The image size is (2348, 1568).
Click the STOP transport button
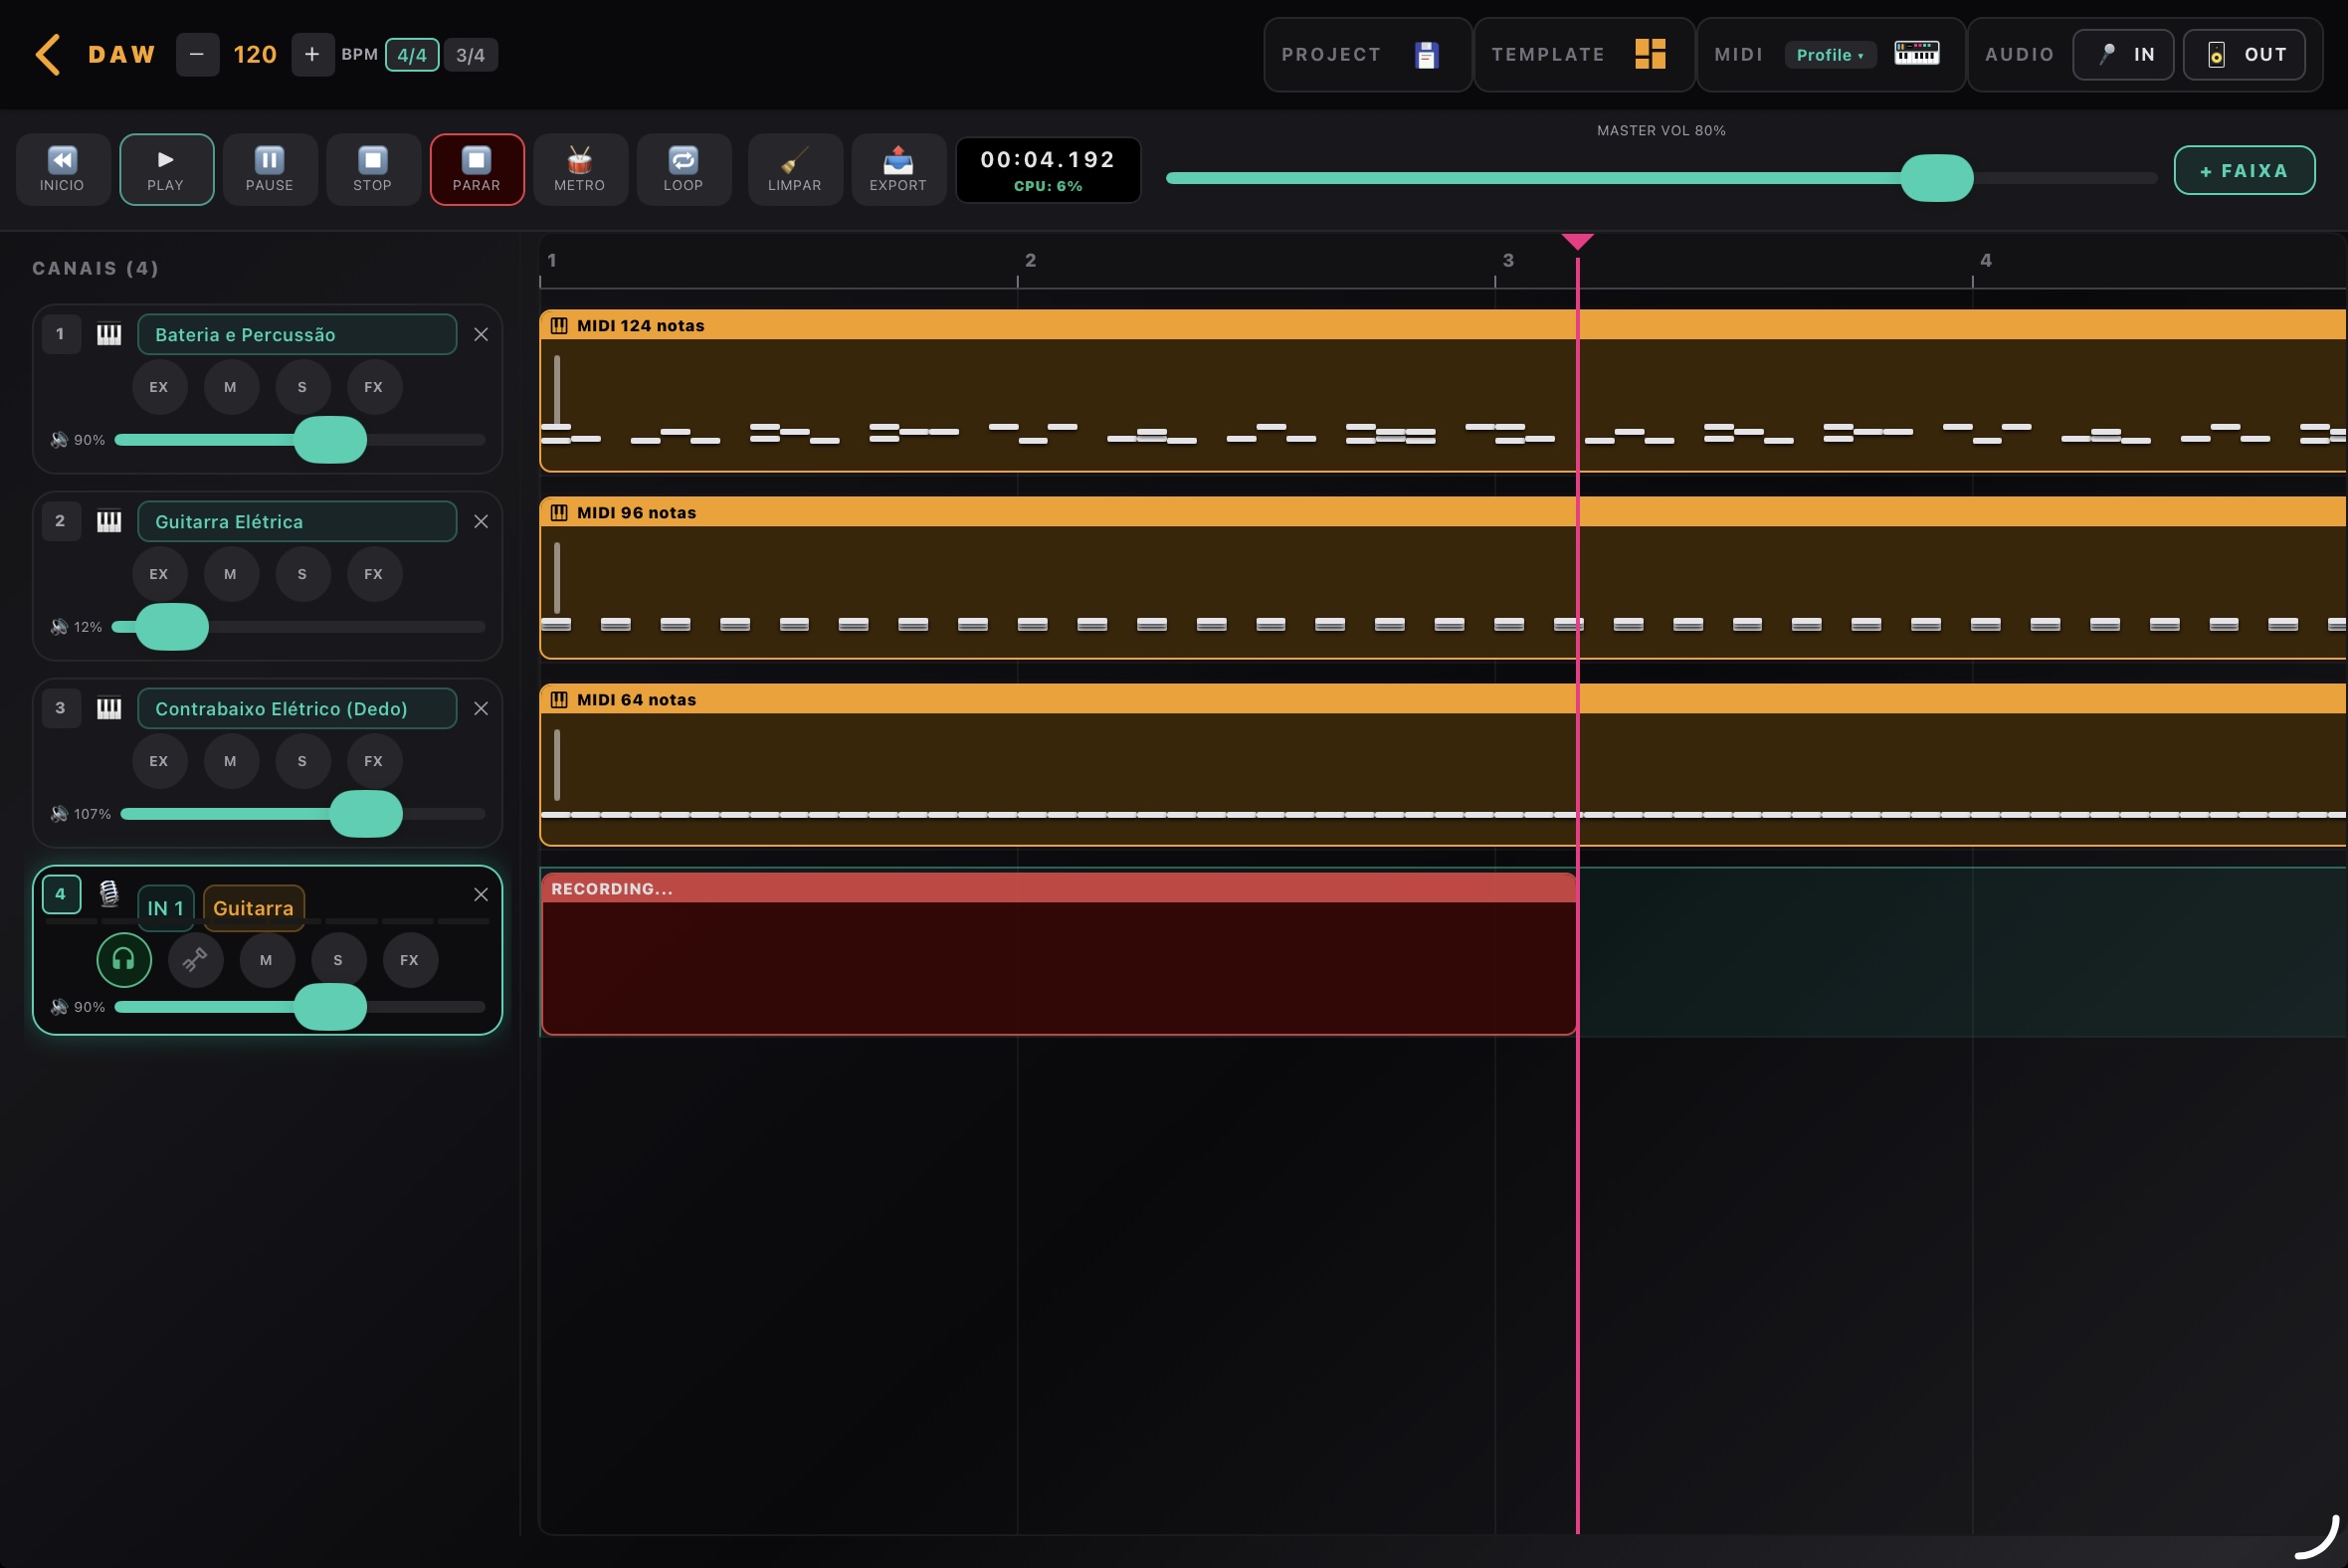point(373,169)
